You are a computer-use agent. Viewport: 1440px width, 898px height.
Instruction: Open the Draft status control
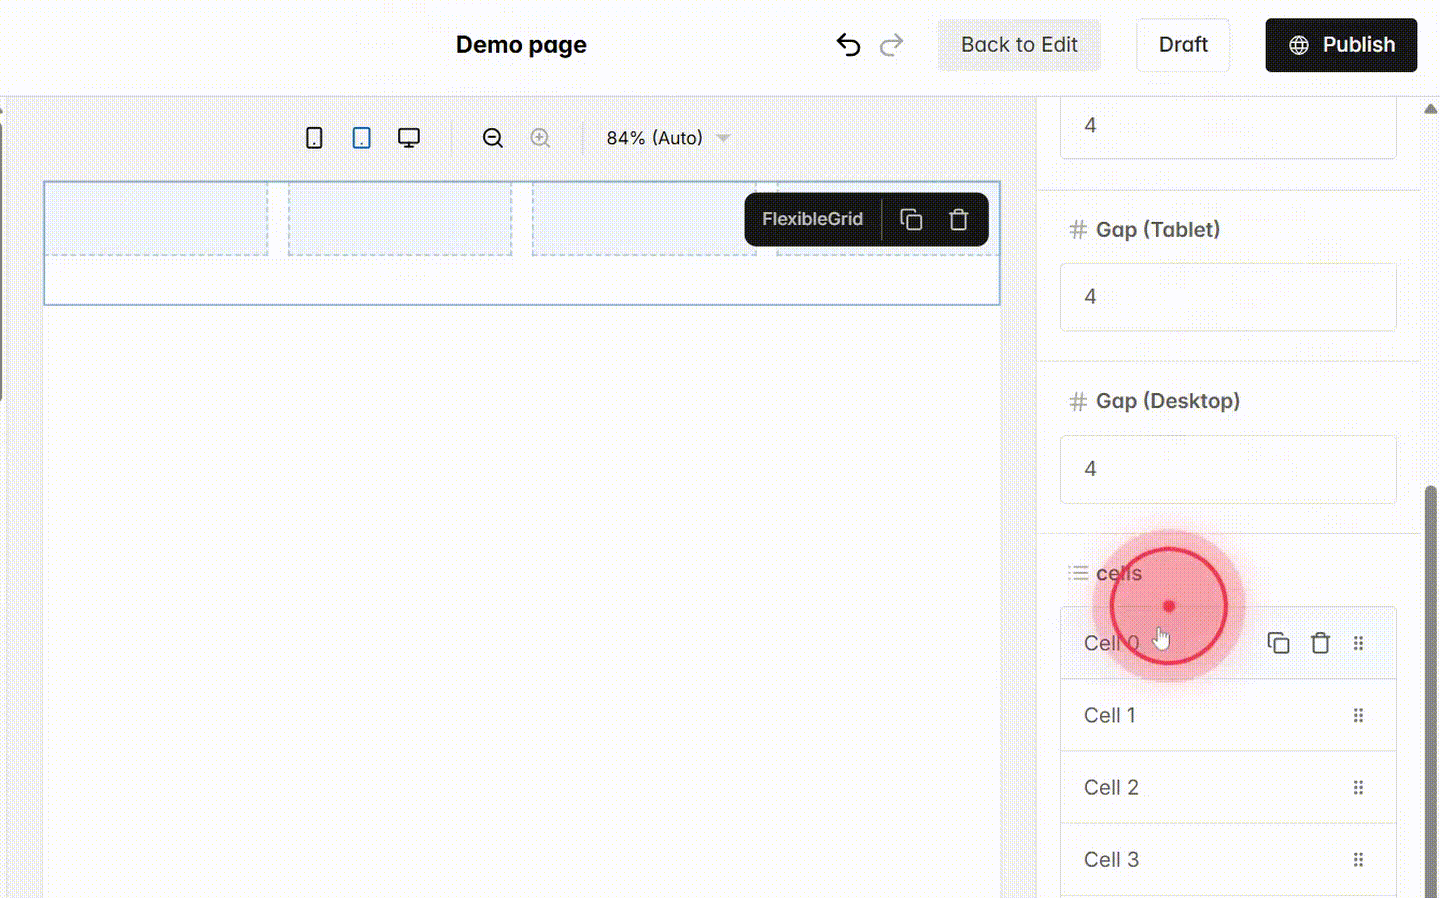pyautogui.click(x=1183, y=44)
